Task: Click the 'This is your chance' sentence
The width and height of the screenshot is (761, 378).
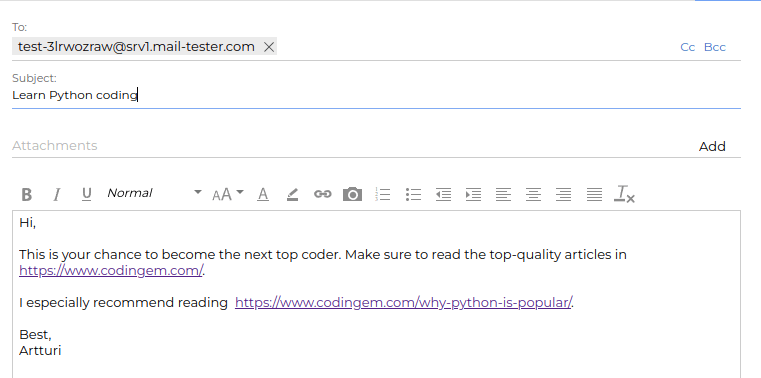Action: (x=323, y=255)
